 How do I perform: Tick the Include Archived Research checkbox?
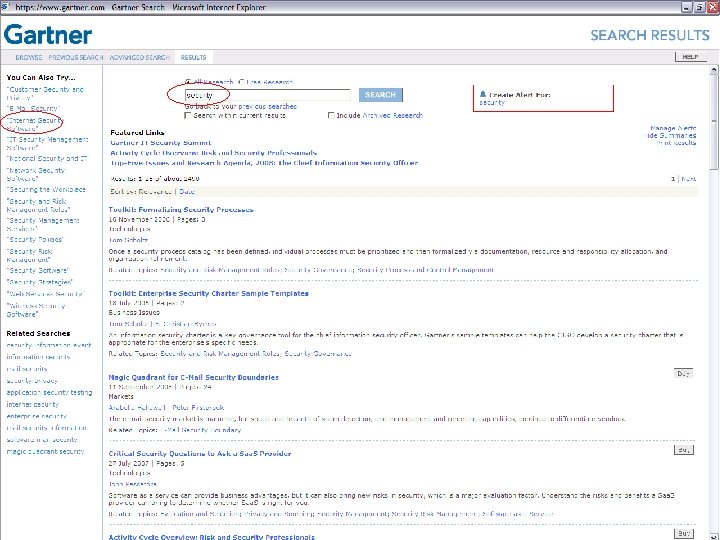(331, 115)
